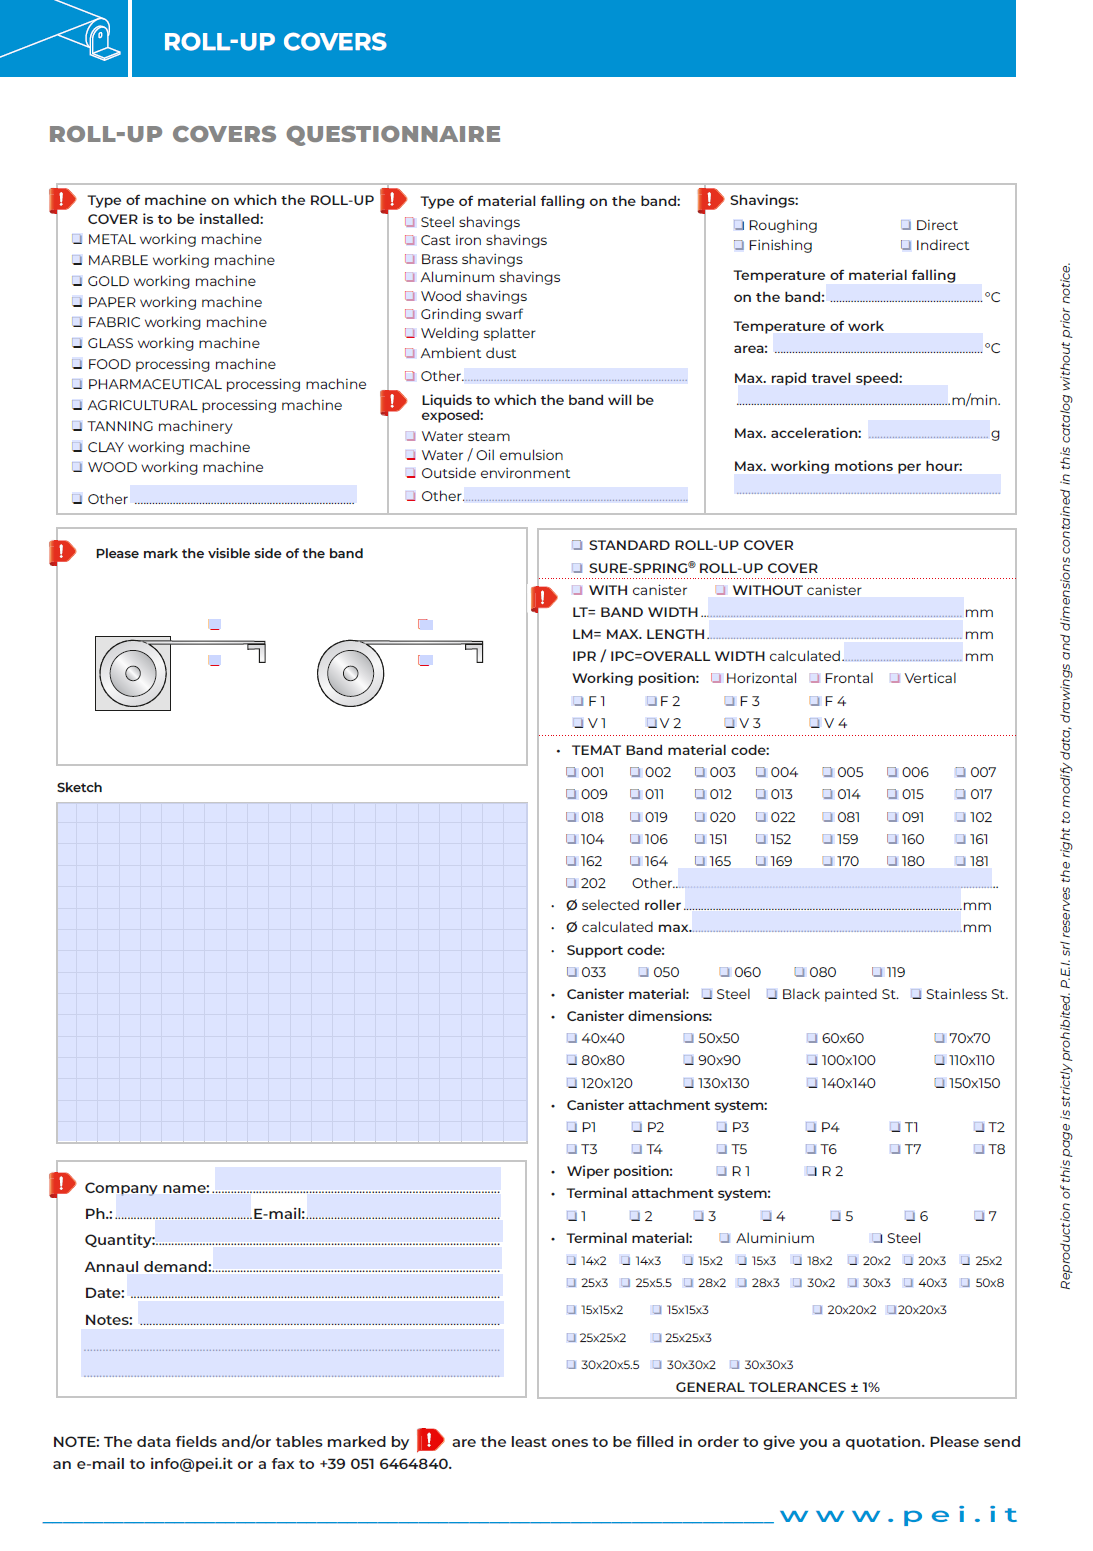Click exclamation marker beside 'Please mark the visible side'
Screen dimensions: 1093x1551
tap(62, 552)
